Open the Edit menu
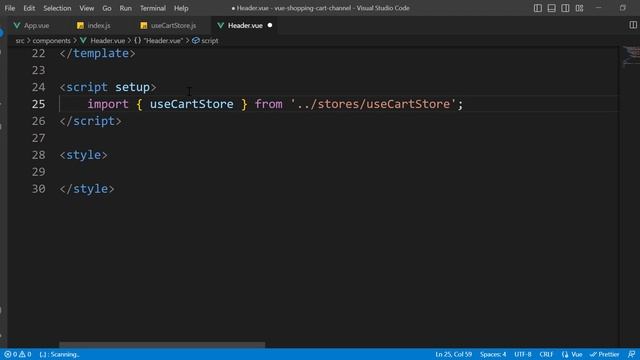 click(29, 8)
